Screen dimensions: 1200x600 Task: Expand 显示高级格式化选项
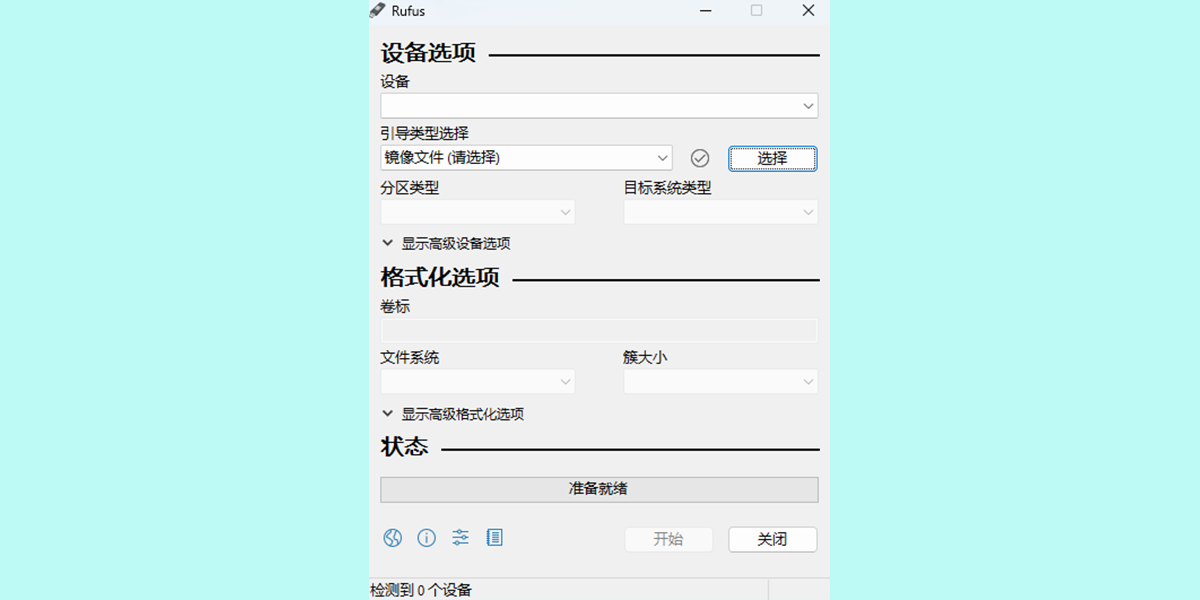[453, 414]
